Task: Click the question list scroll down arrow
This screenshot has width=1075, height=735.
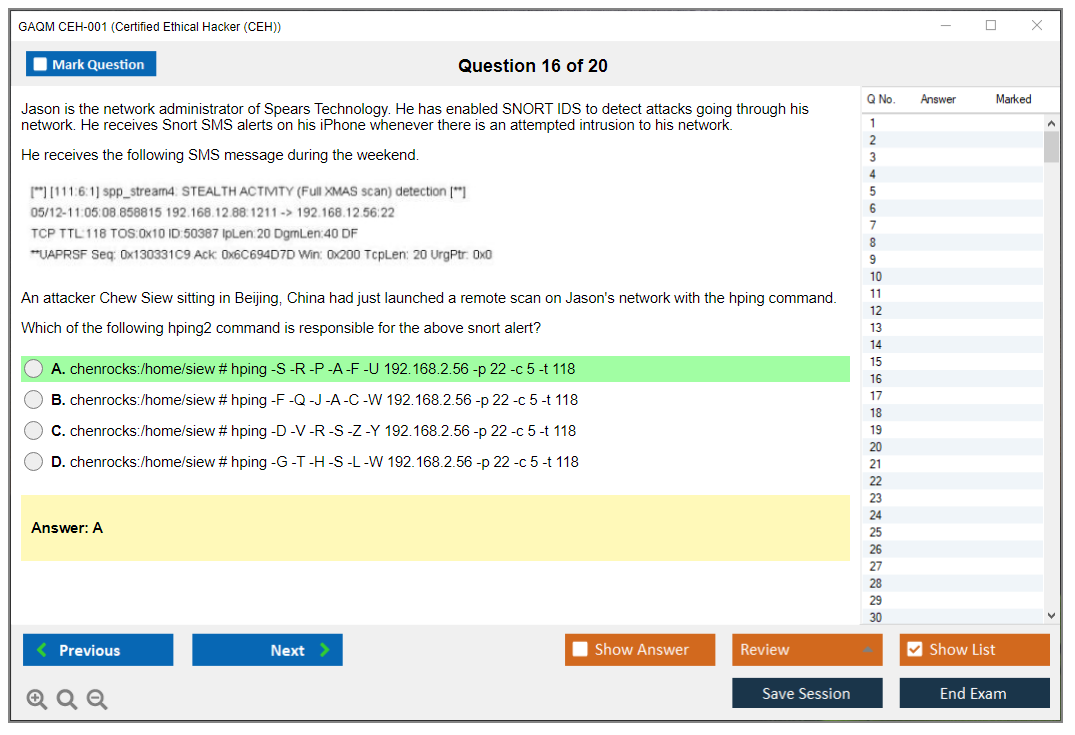Action: point(1051,616)
